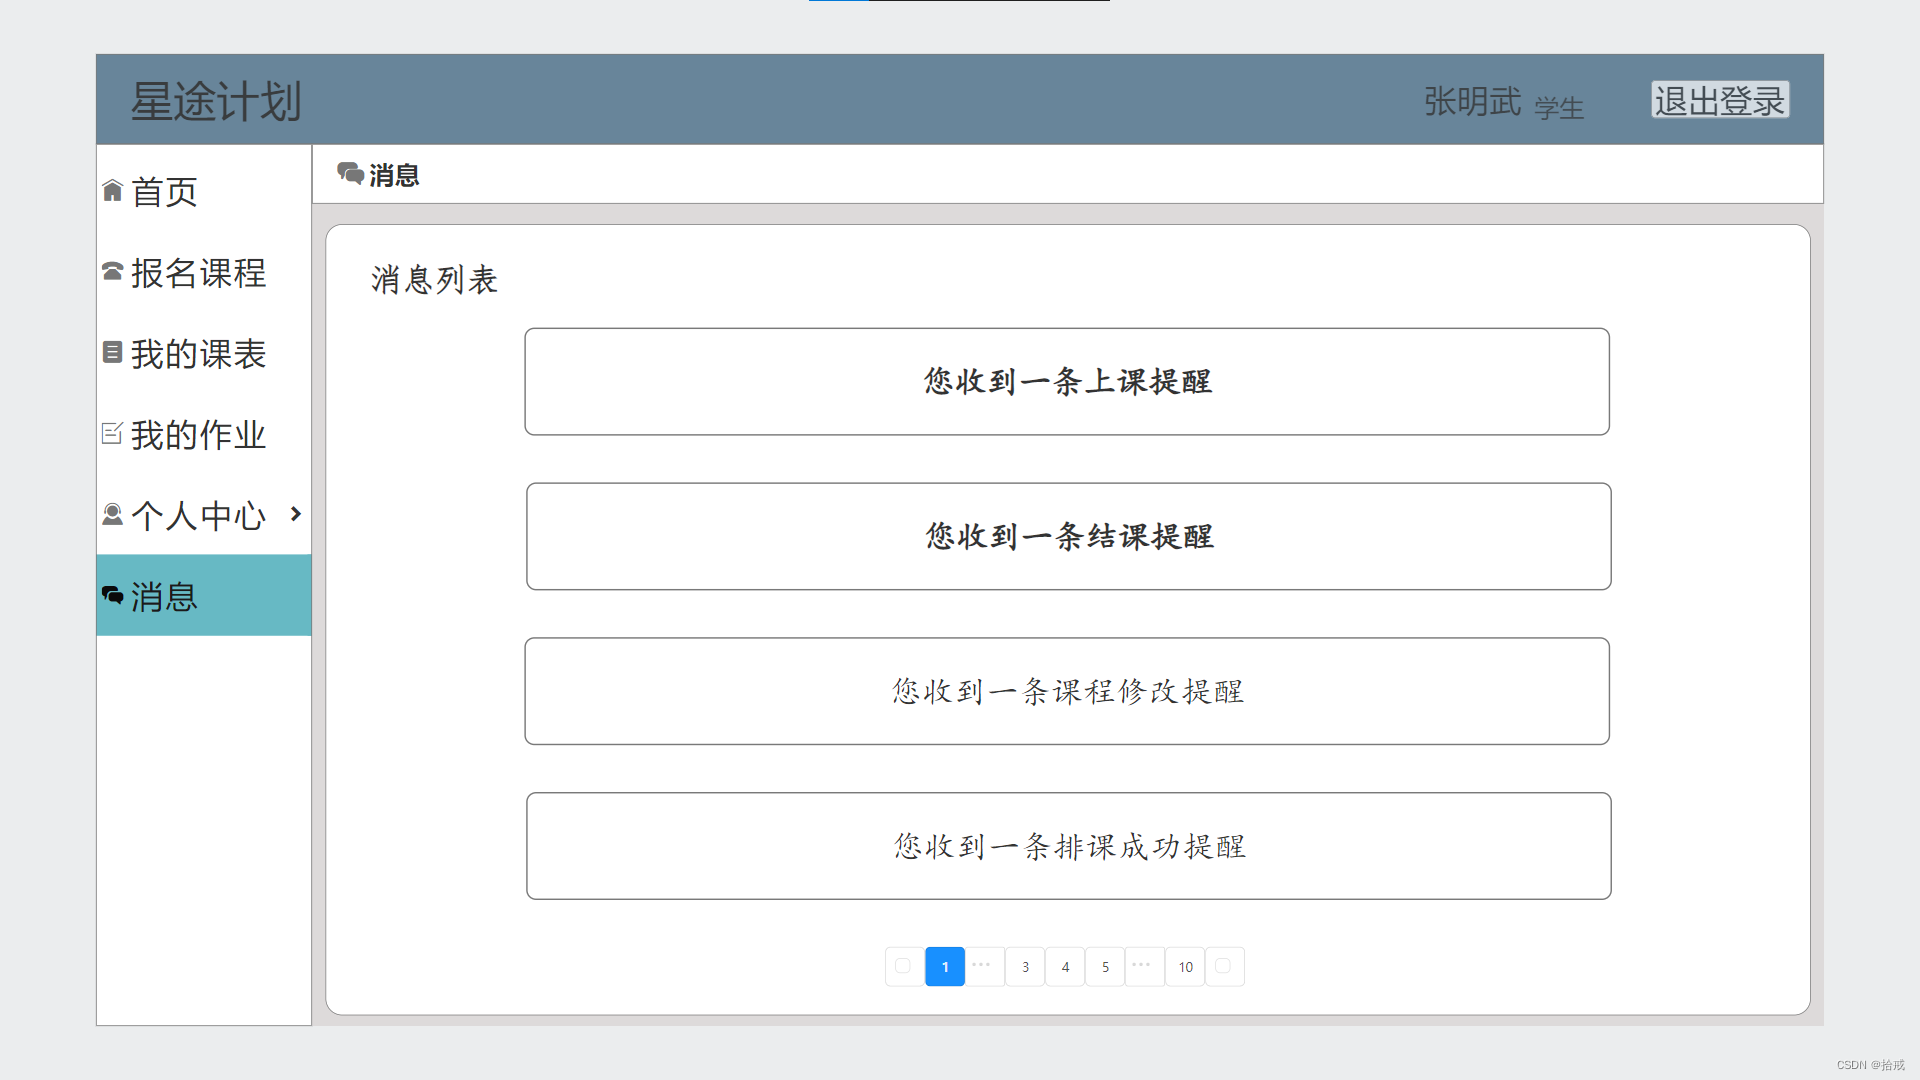The image size is (1920, 1080).
Task: Open the 报名课程 menu item
Action: pyautogui.click(x=198, y=273)
